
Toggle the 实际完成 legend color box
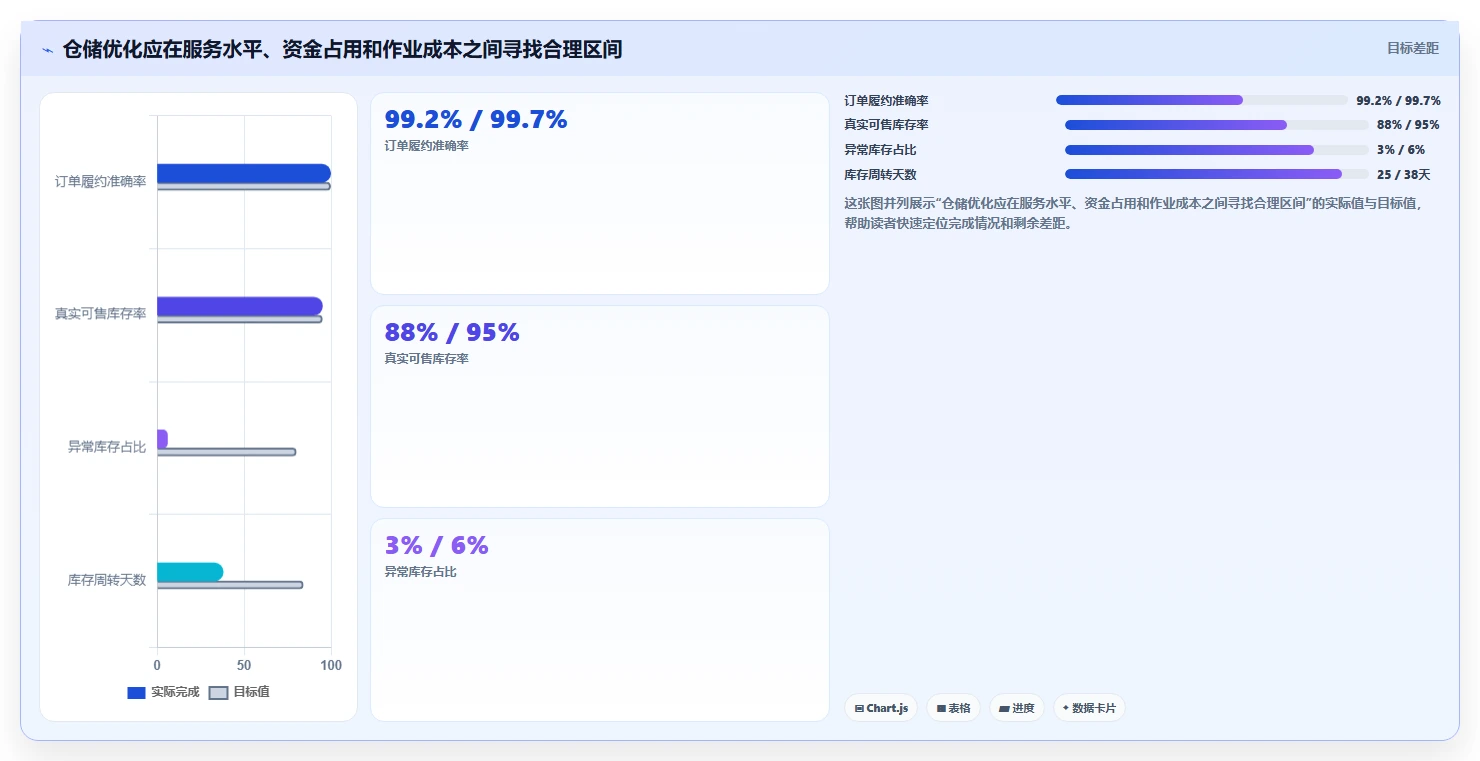137,693
